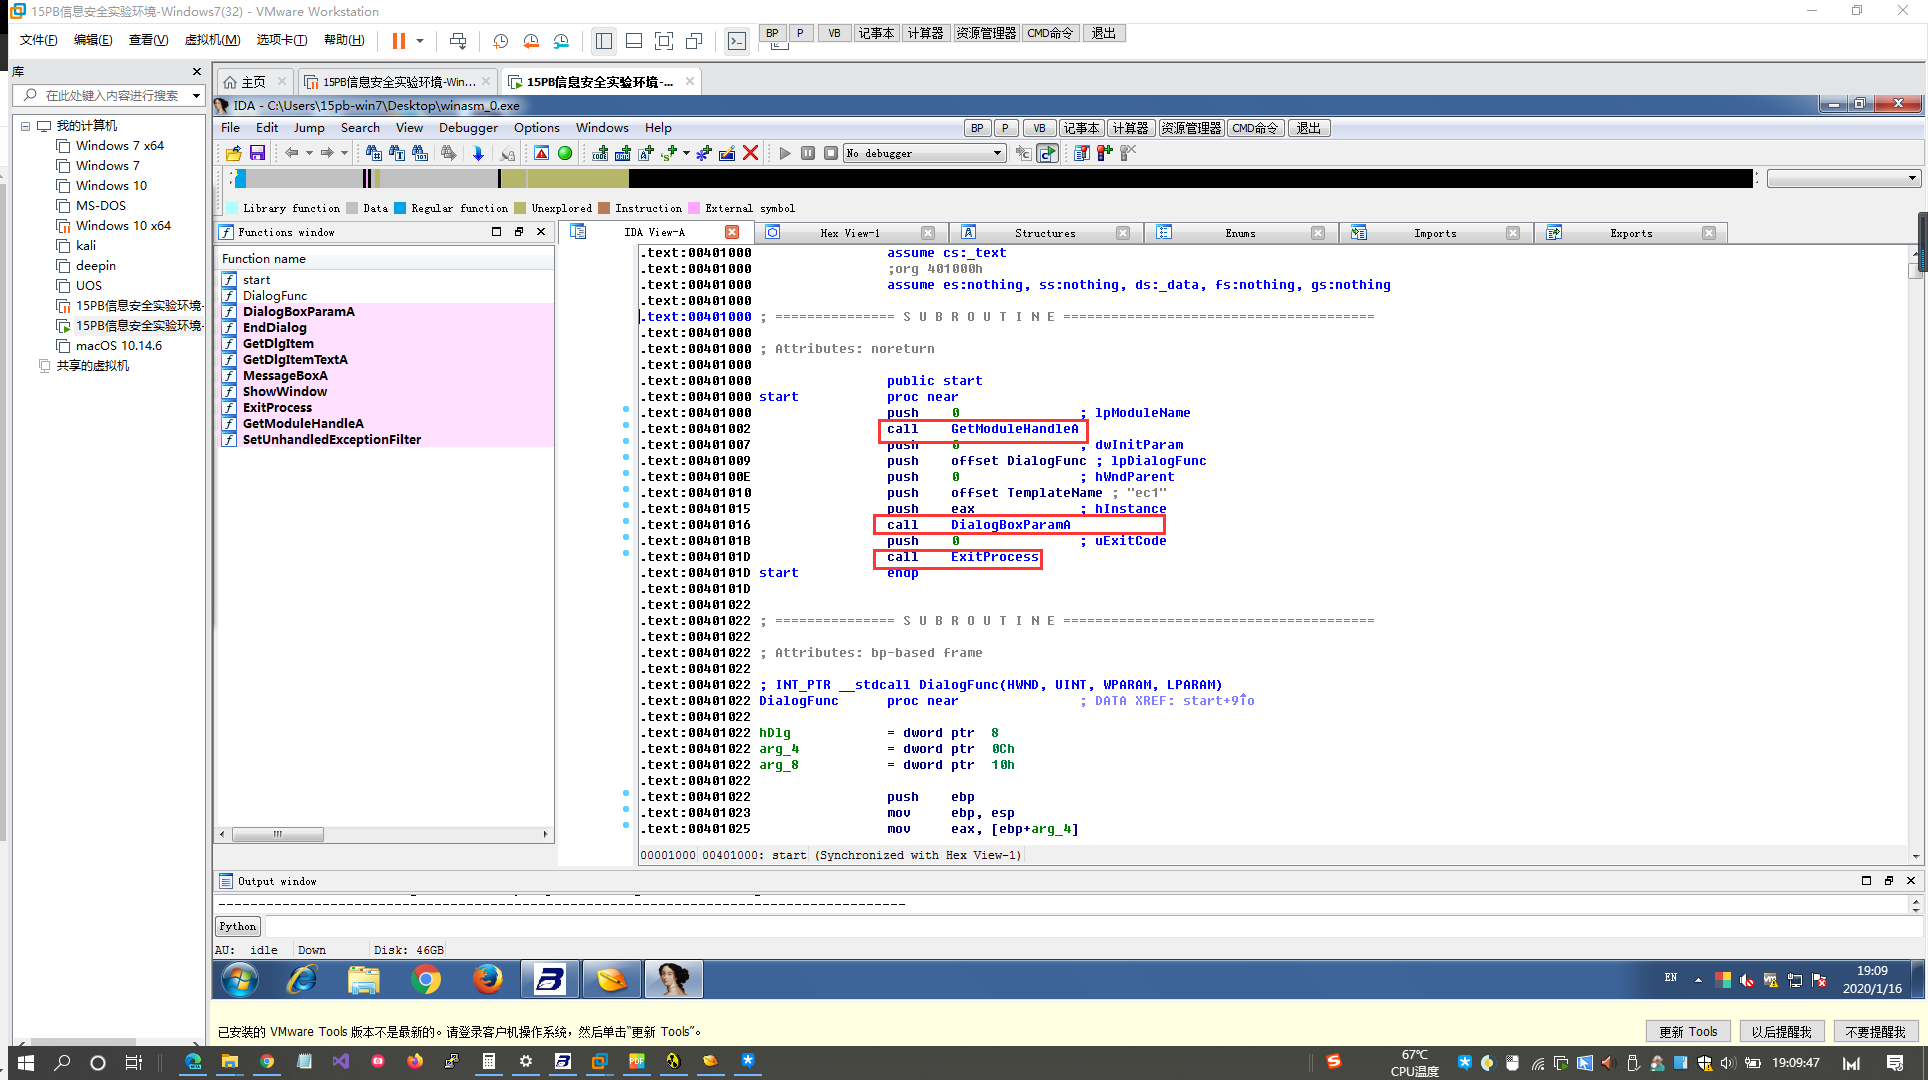Image resolution: width=1928 pixels, height=1080 pixels.
Task: Click the 更新 Tools button
Action: [x=1688, y=1032]
